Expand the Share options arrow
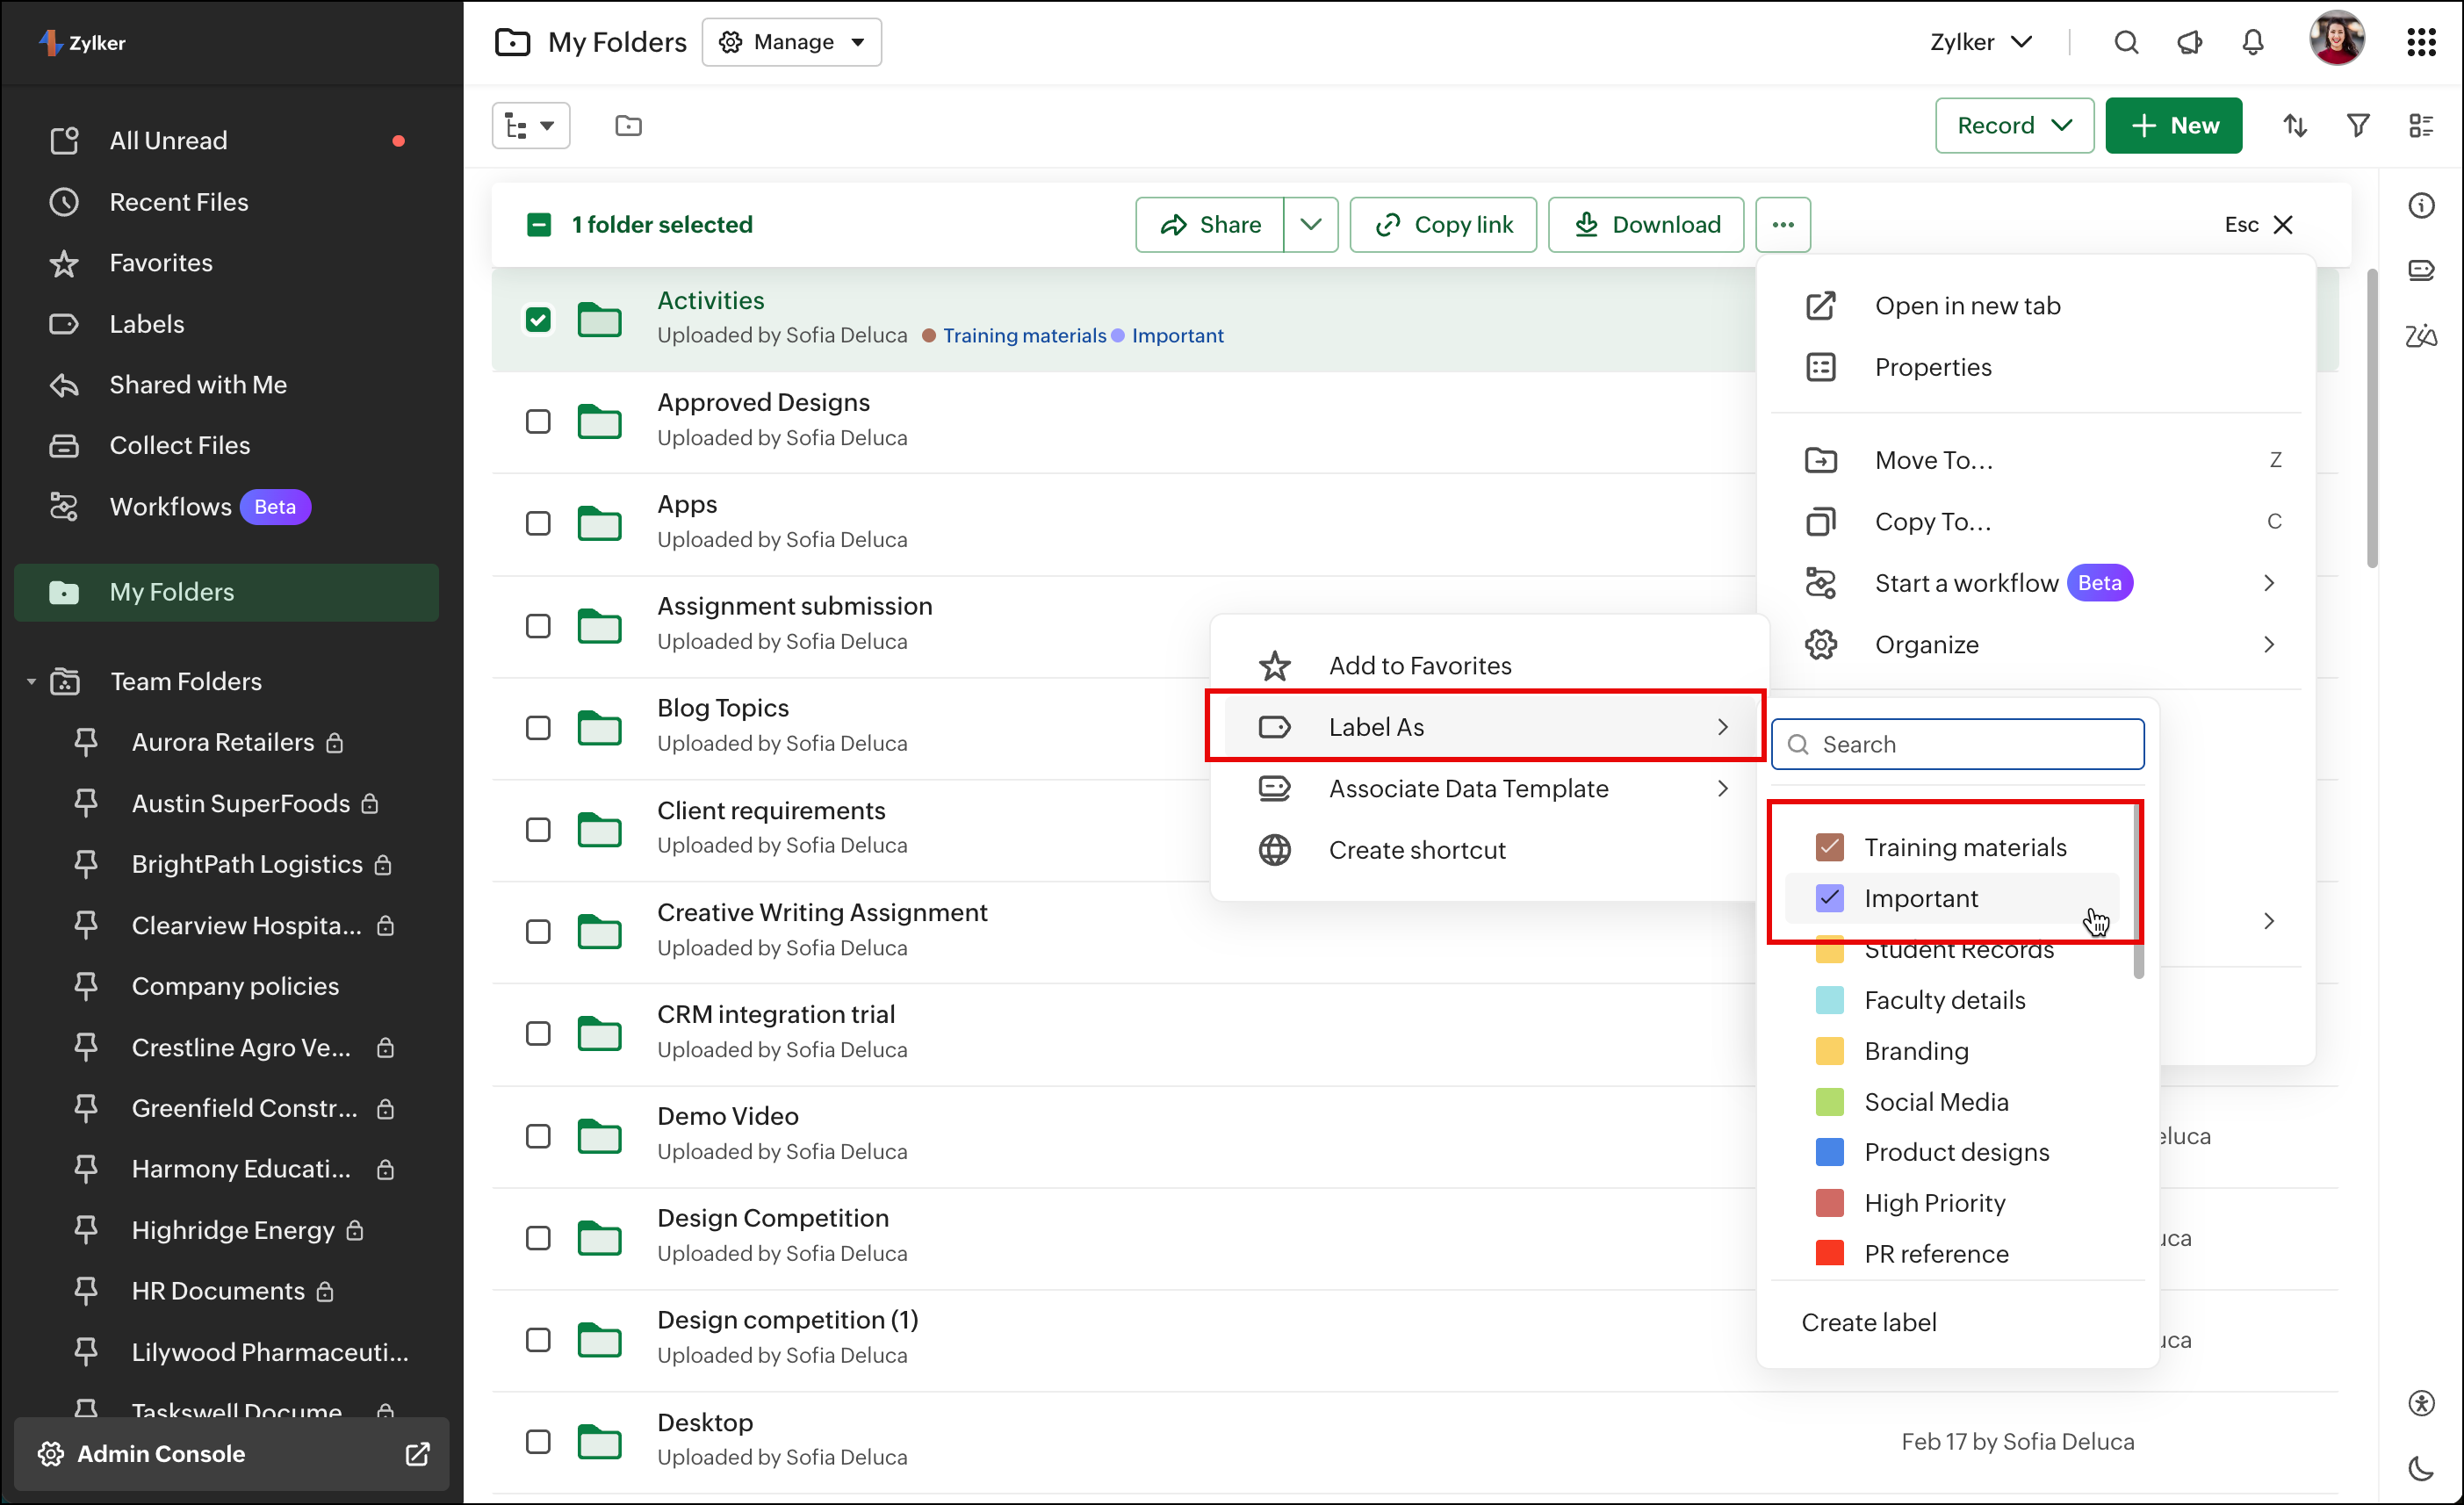This screenshot has width=2464, height=1505. 1310,225
